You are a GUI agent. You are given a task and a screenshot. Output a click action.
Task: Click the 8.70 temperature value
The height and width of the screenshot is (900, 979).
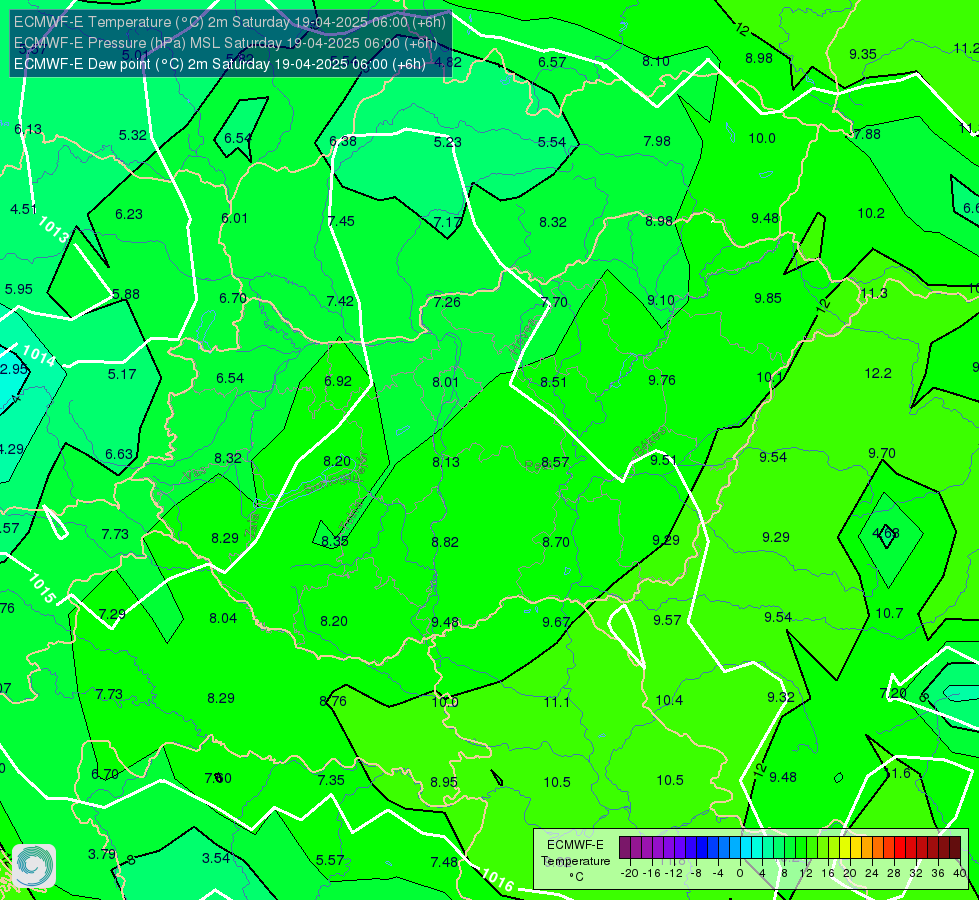tap(555, 542)
